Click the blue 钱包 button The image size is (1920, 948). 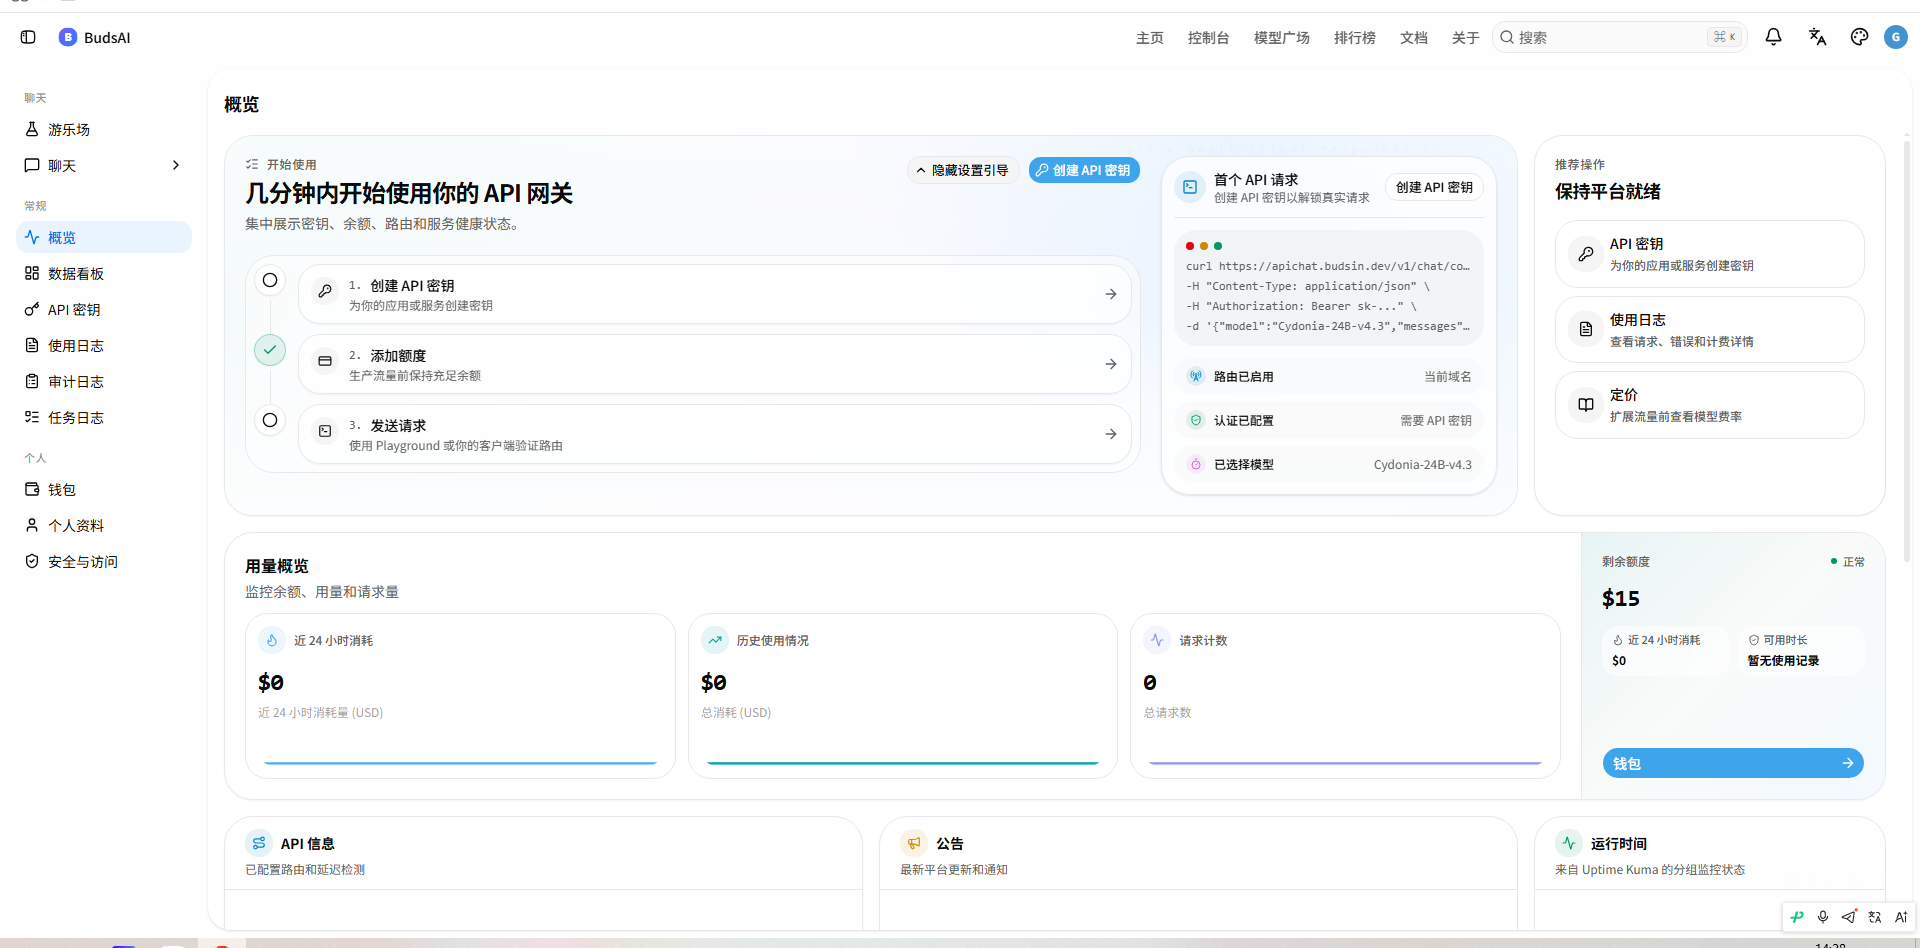(1733, 763)
